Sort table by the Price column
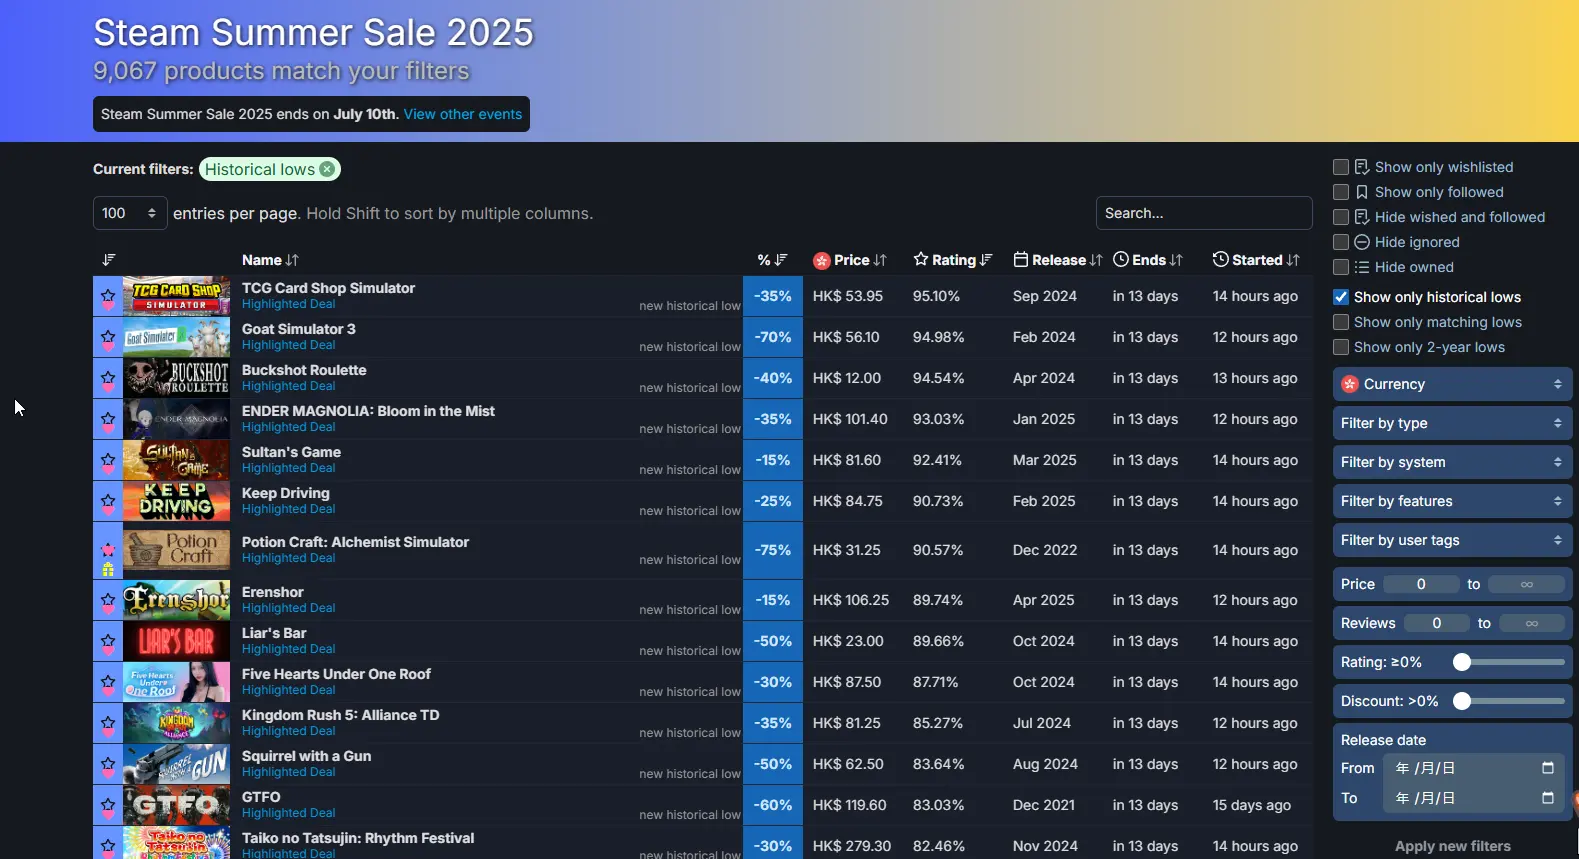Screen dimensions: 1579x859 [x=850, y=260]
